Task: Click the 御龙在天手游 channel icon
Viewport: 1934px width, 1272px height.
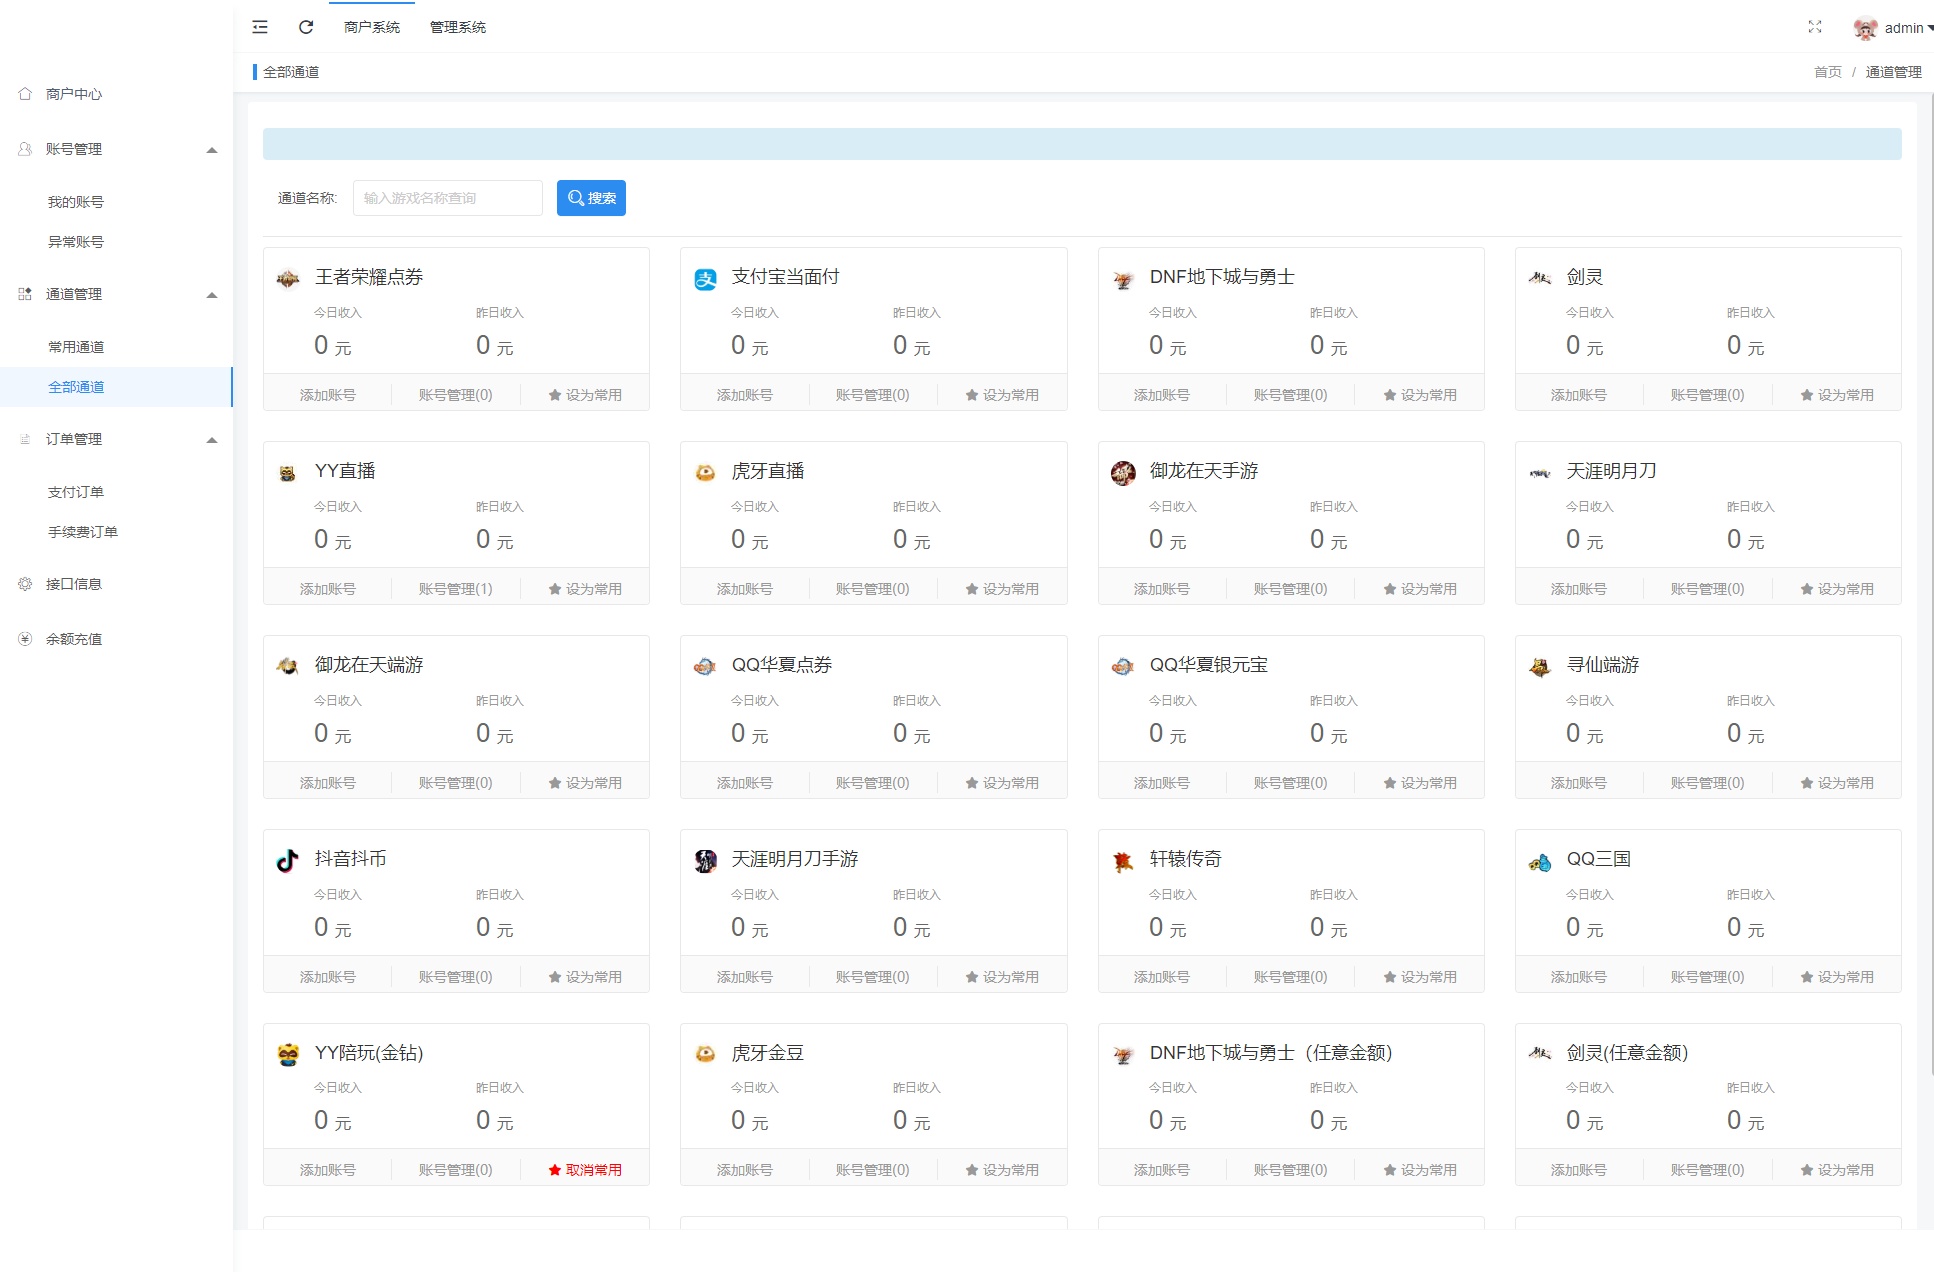Action: point(1123,473)
